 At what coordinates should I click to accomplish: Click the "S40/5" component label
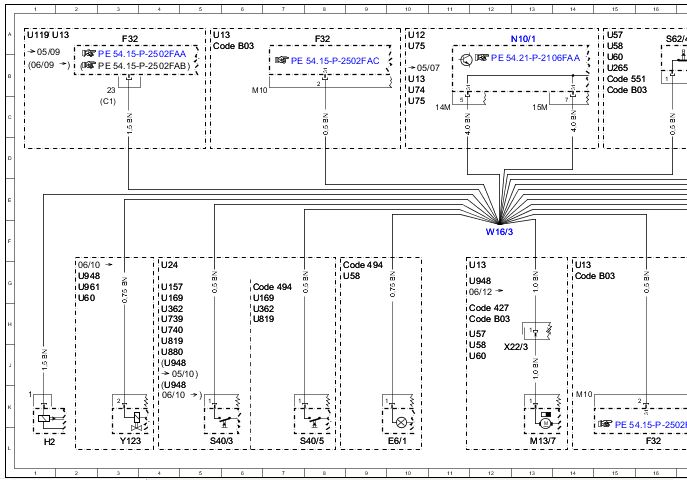(x=312, y=441)
